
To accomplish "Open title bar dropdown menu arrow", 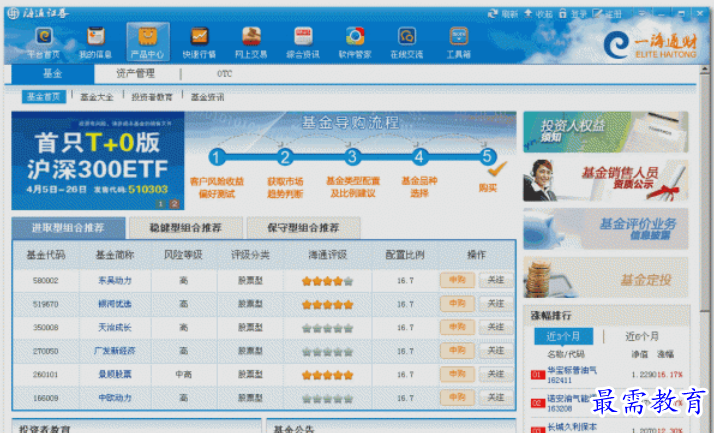I will point(642,14).
